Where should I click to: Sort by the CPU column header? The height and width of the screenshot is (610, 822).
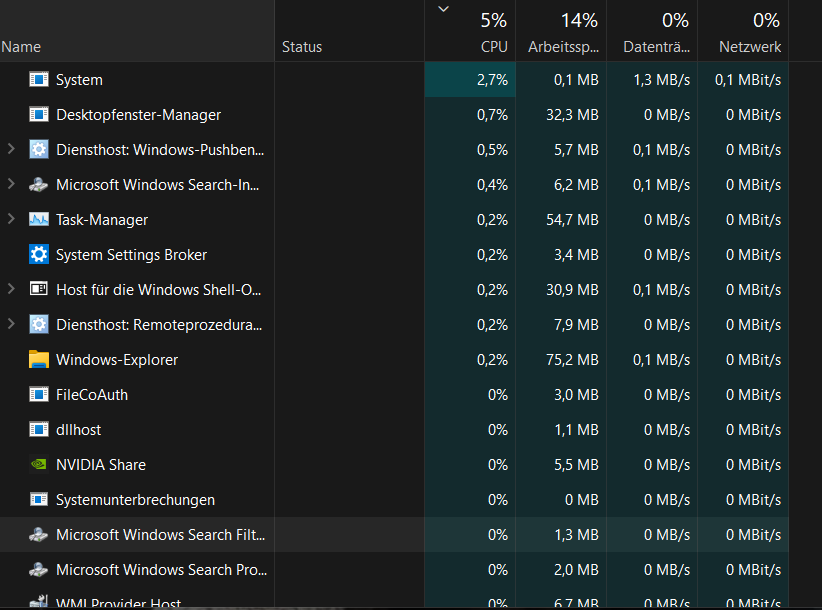(x=470, y=31)
